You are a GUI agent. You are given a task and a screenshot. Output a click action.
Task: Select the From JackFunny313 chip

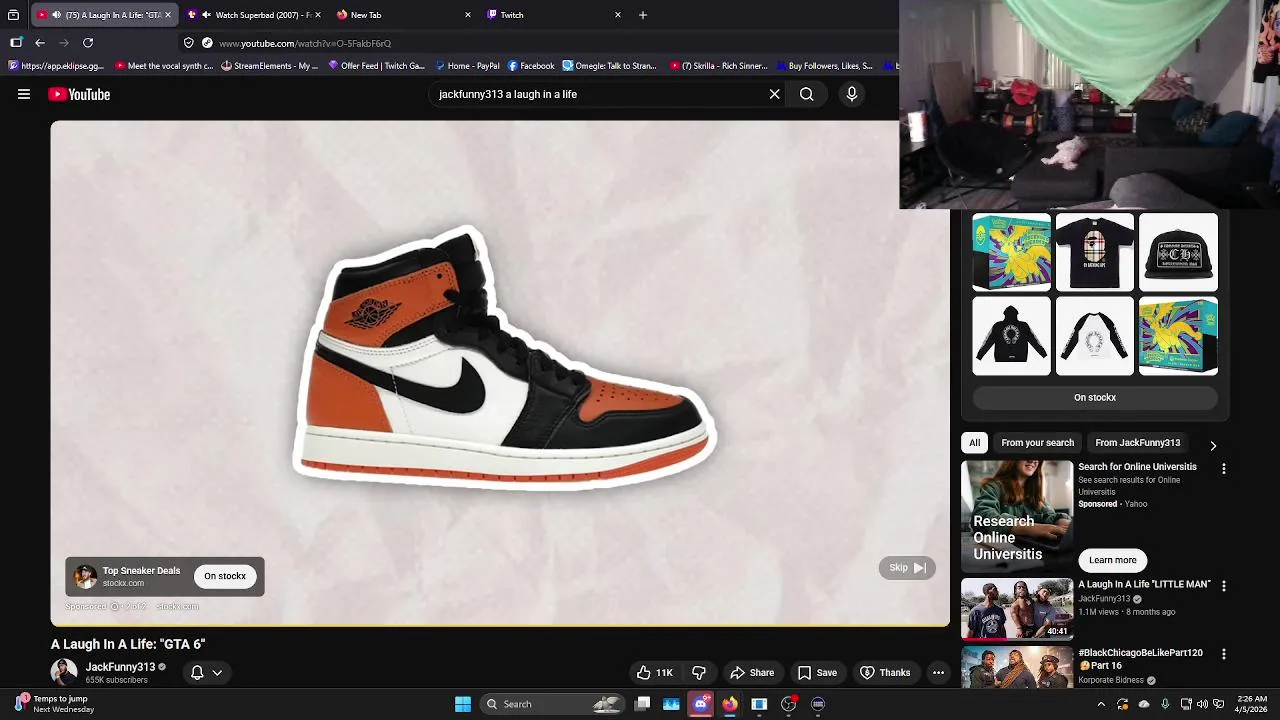(1137, 443)
